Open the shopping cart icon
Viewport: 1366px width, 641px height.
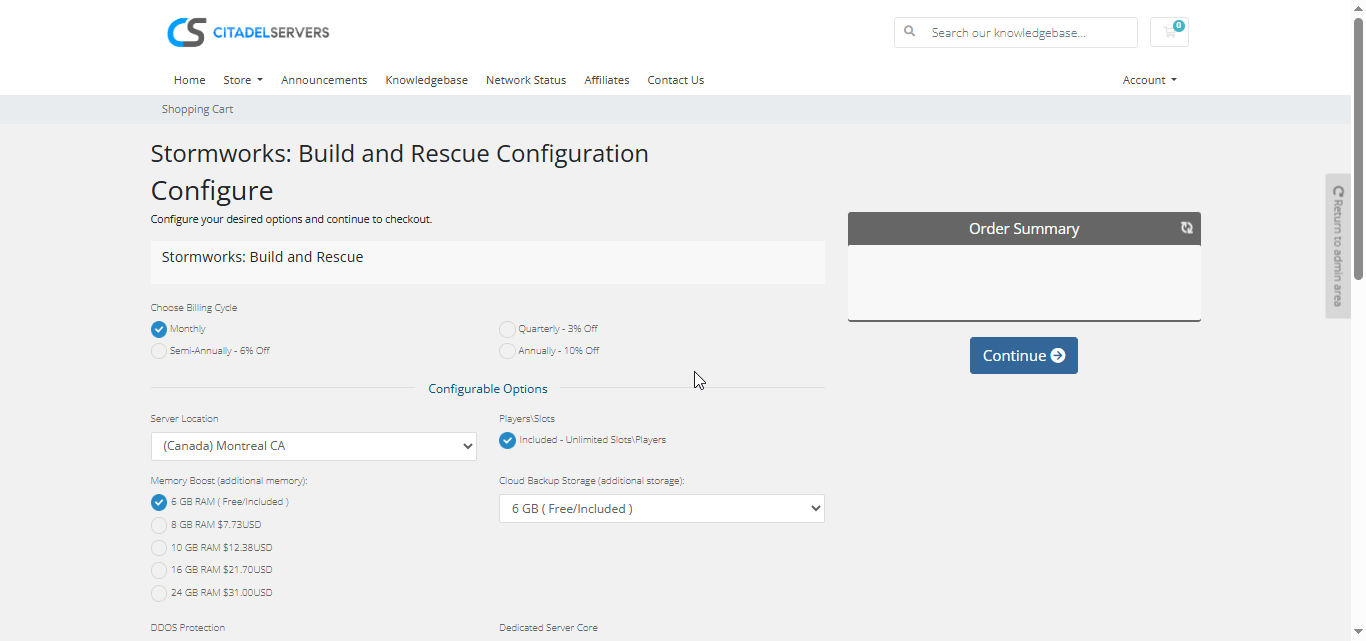click(x=1169, y=32)
